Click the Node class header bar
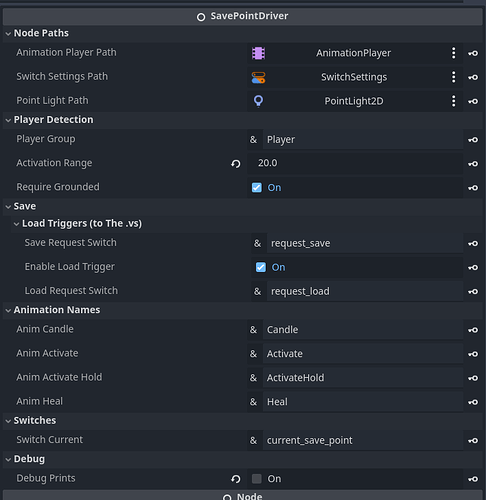 243,495
